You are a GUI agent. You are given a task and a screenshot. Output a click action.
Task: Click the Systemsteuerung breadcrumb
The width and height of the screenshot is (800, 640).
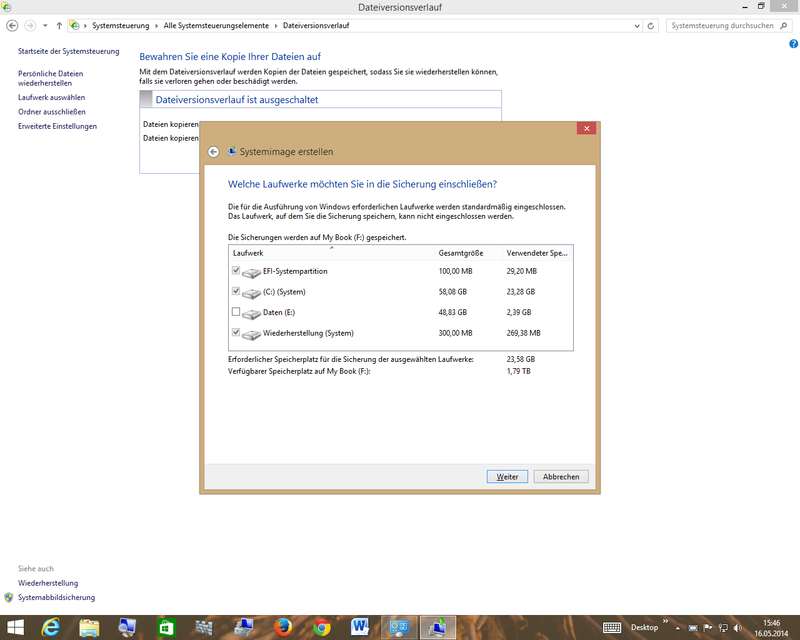(120, 26)
